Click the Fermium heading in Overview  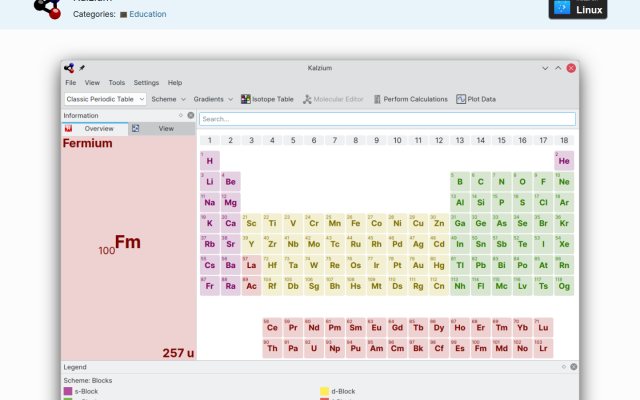pos(87,143)
